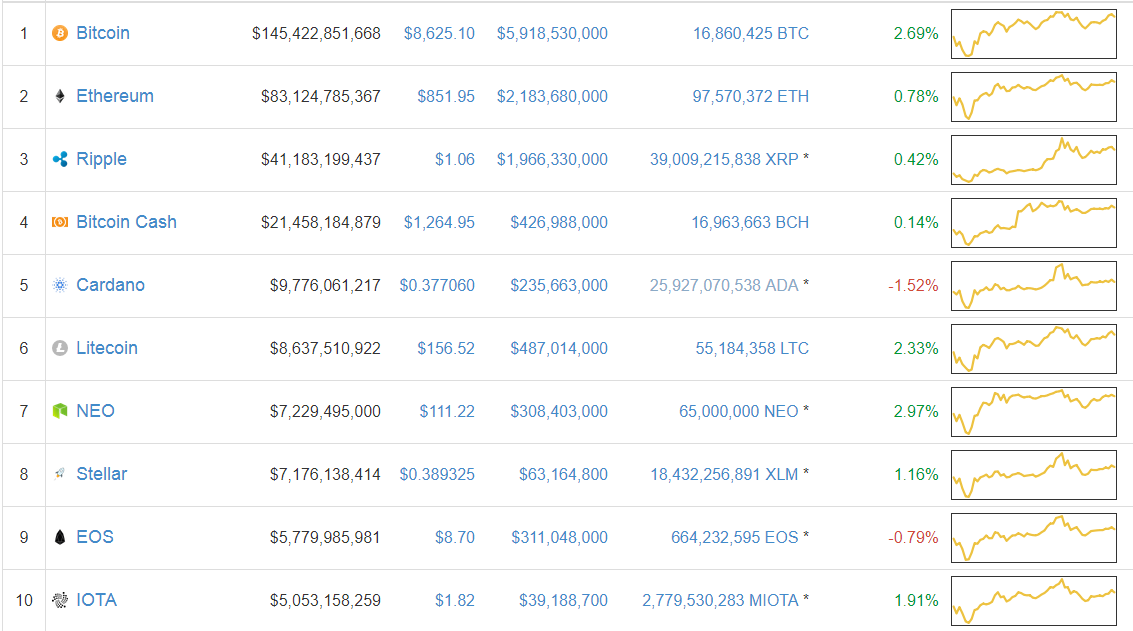Click EOS volume $311,048,000
Viewport: 1133px width, 631px height.
pyautogui.click(x=560, y=536)
